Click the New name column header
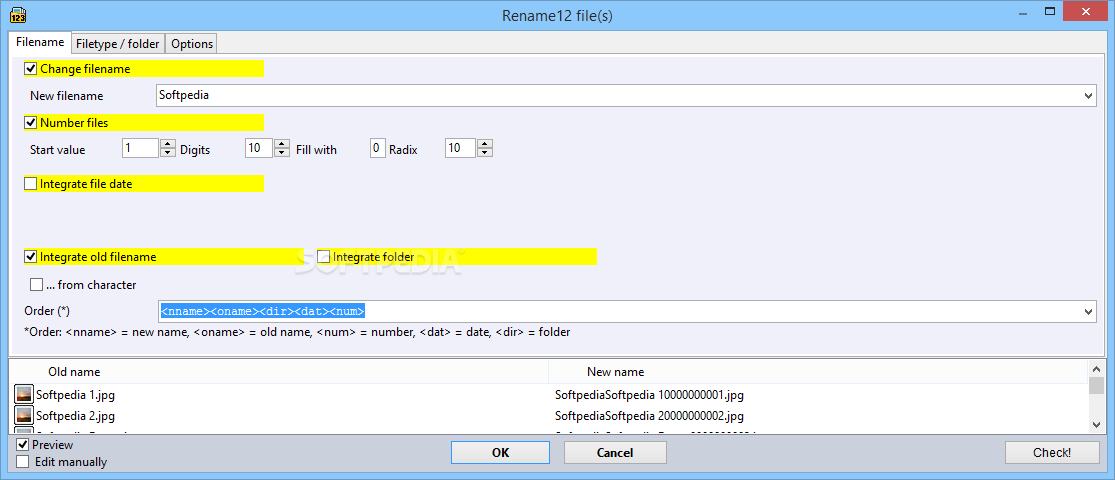1115x480 pixels. tap(616, 372)
